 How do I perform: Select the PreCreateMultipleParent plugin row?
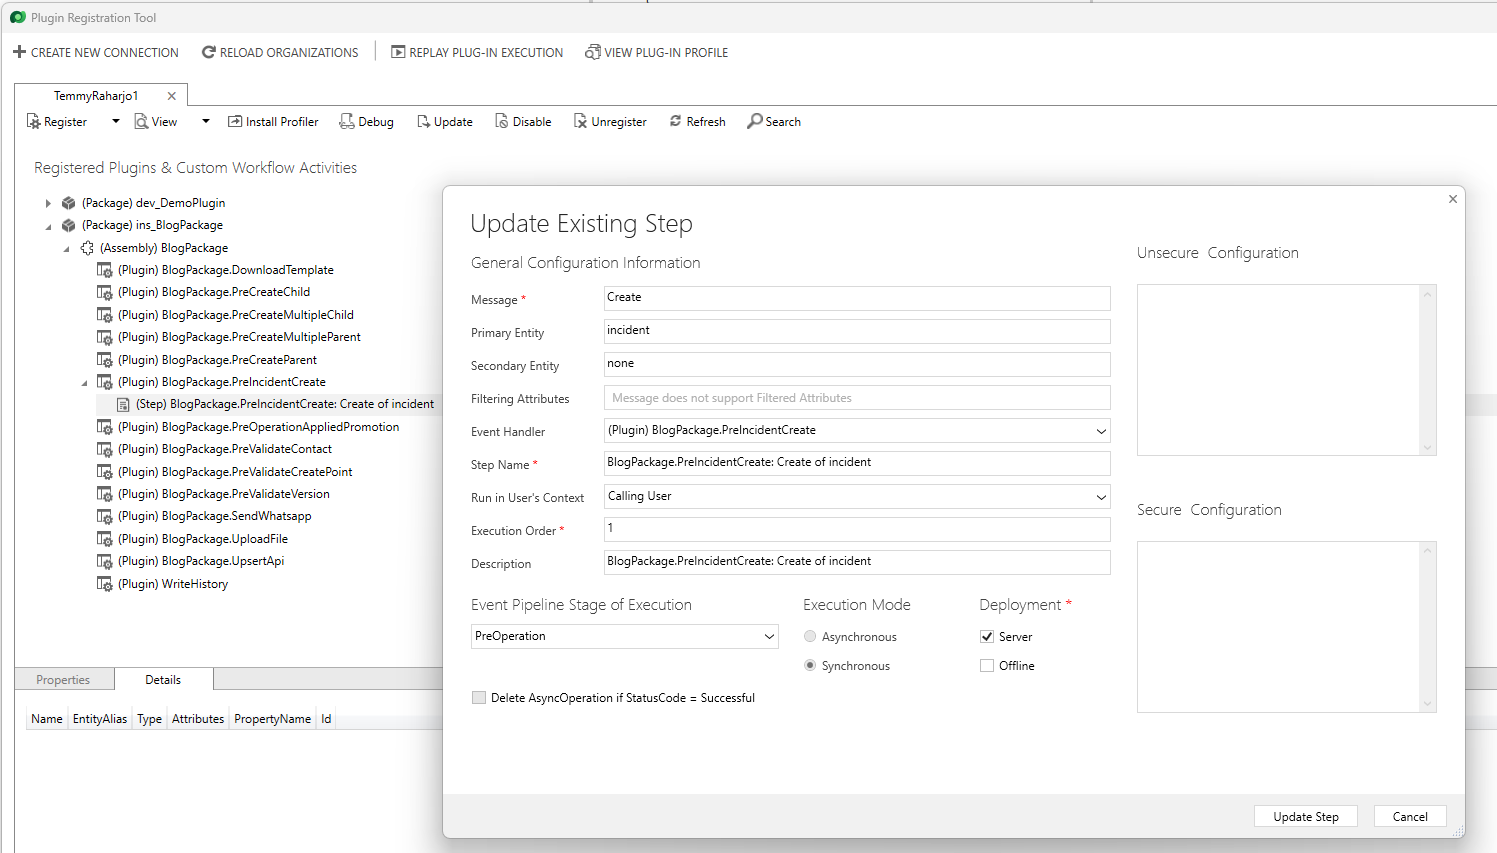click(239, 337)
